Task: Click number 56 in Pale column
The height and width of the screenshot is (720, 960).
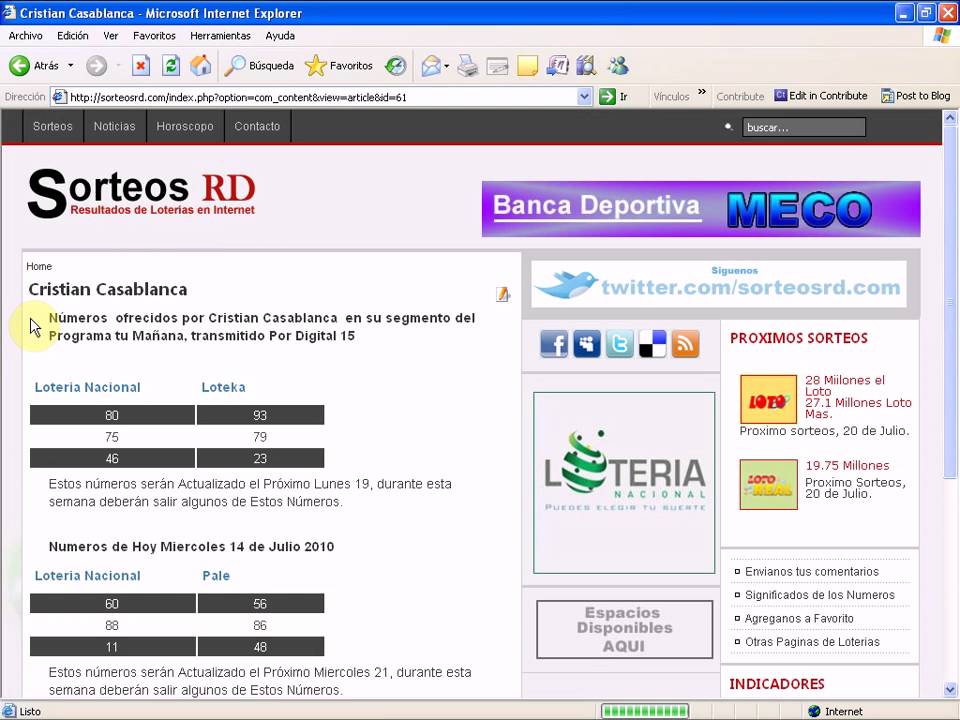Action: (x=260, y=604)
